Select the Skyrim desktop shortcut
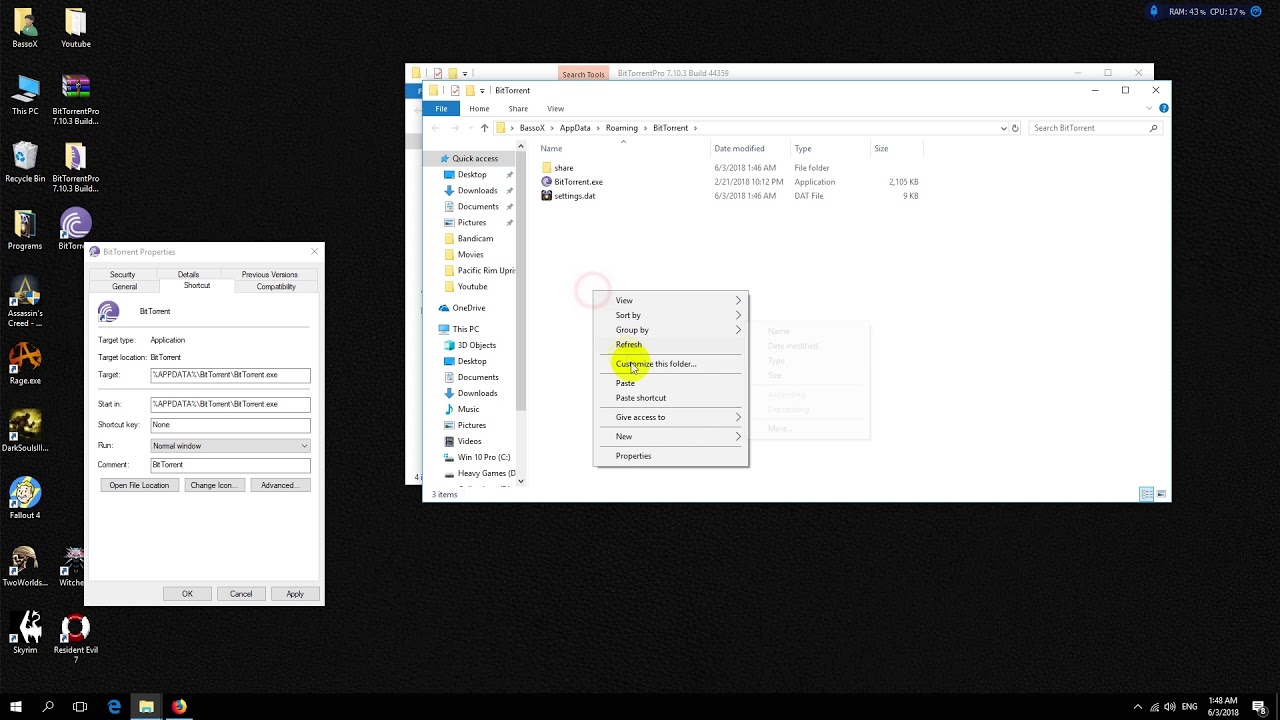 click(25, 633)
